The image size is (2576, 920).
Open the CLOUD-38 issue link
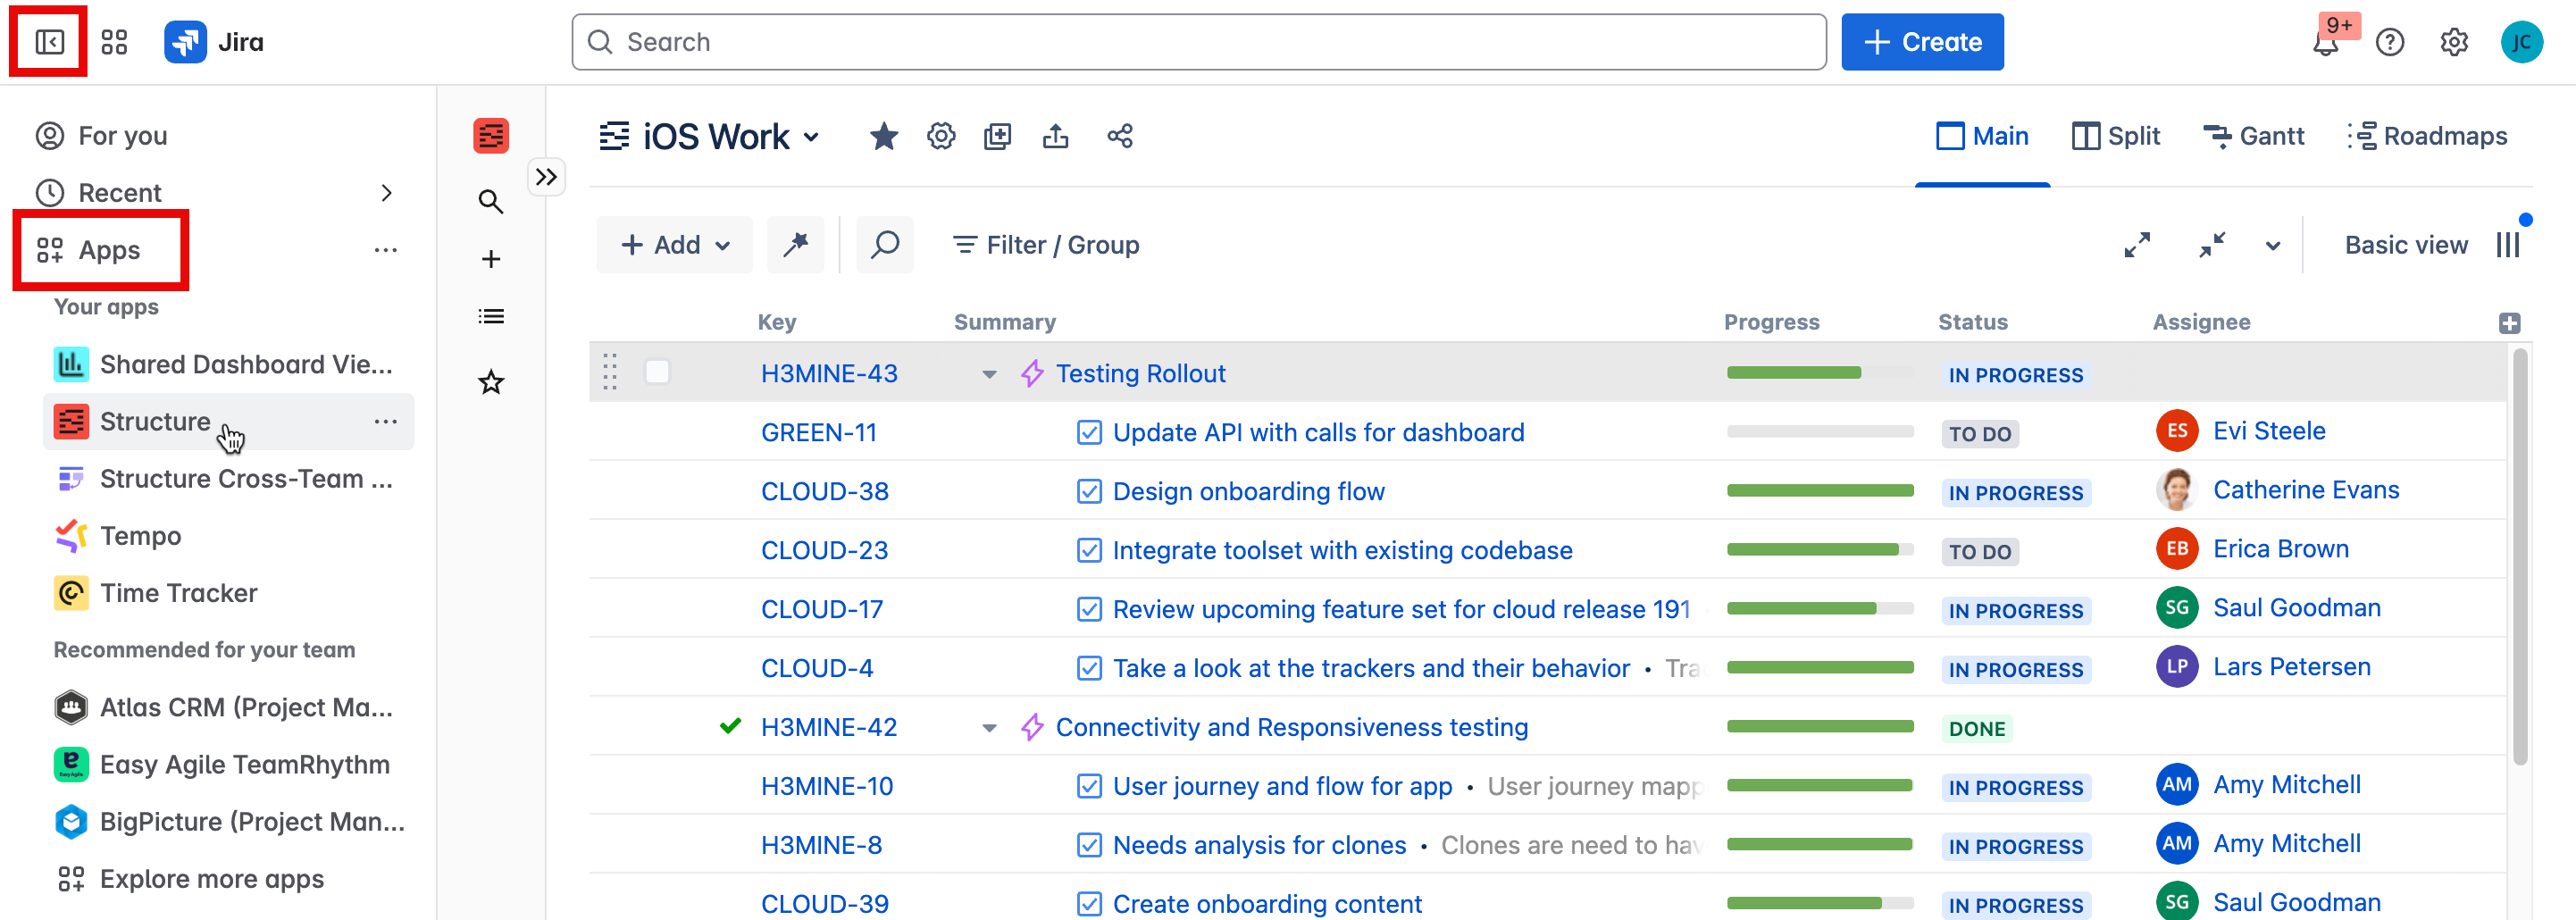pos(824,490)
